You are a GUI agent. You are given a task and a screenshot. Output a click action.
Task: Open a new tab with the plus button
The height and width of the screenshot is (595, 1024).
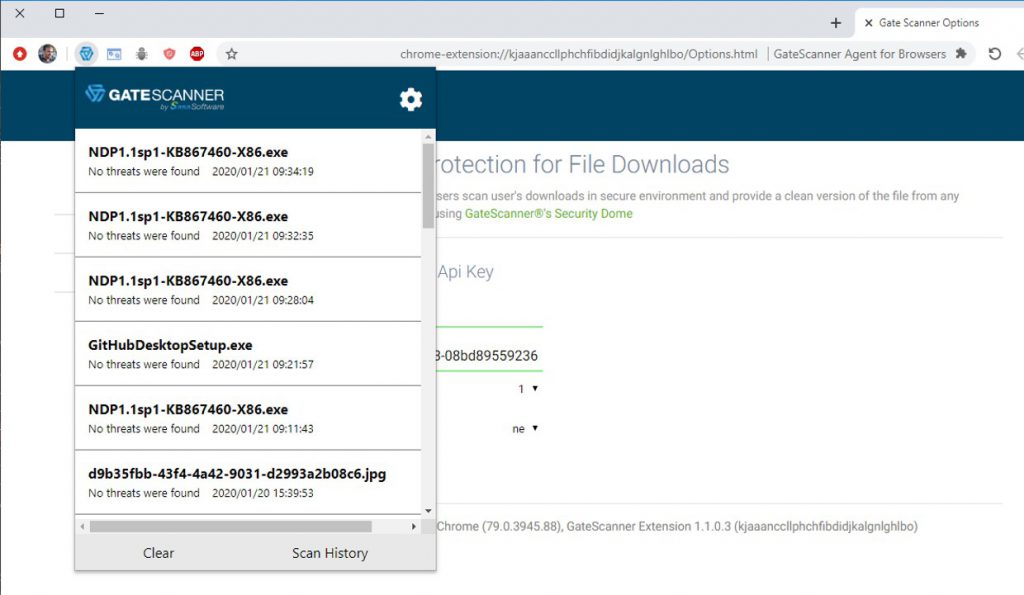point(836,23)
